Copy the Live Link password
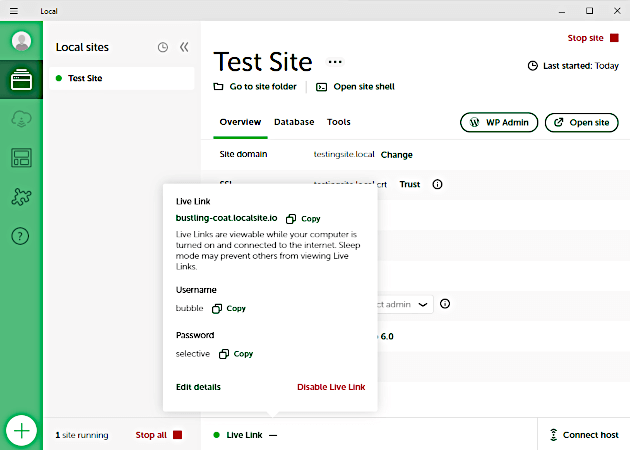The height and width of the screenshot is (450, 630). 236,354
